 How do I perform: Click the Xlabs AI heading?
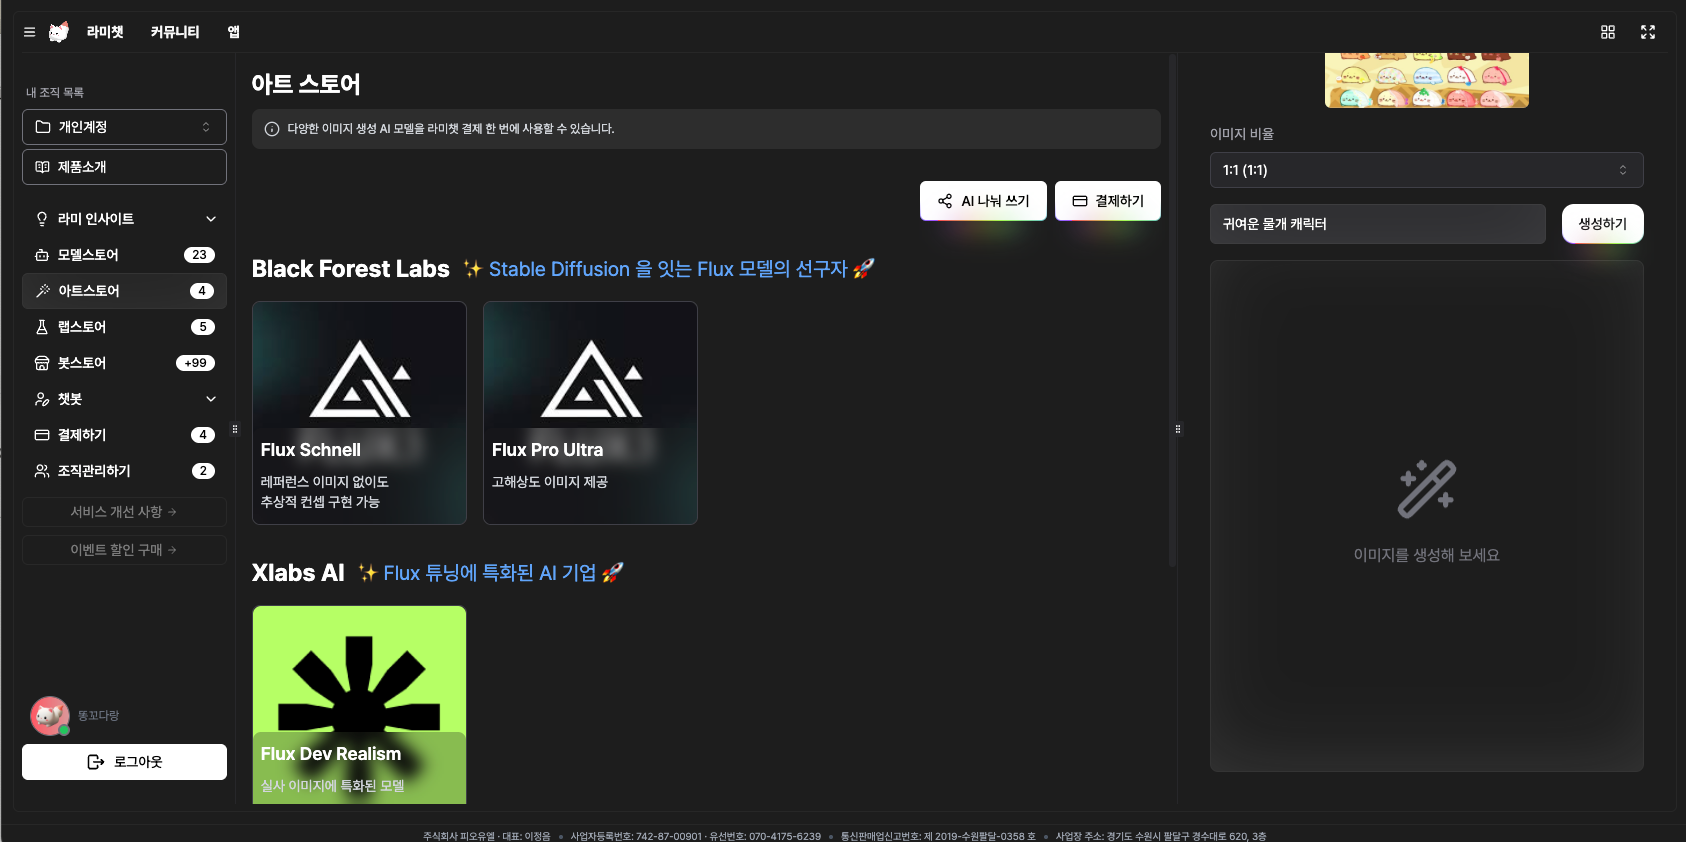click(298, 573)
